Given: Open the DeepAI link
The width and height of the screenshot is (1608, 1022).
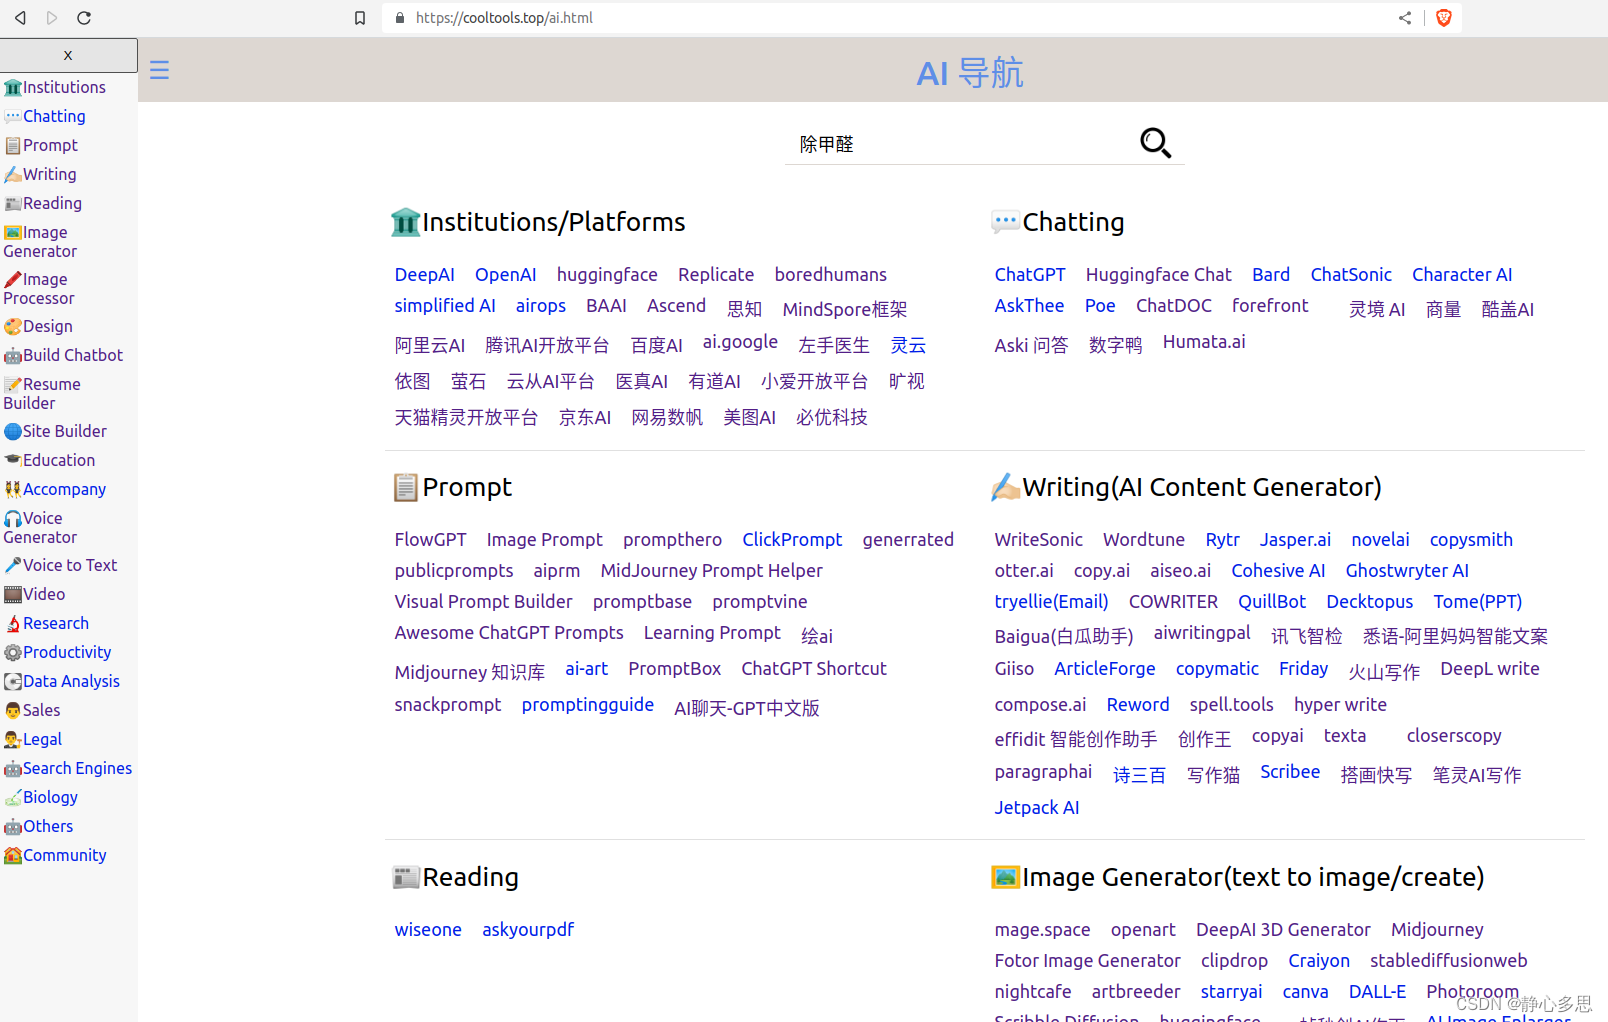Looking at the screenshot, I should (x=424, y=274).
